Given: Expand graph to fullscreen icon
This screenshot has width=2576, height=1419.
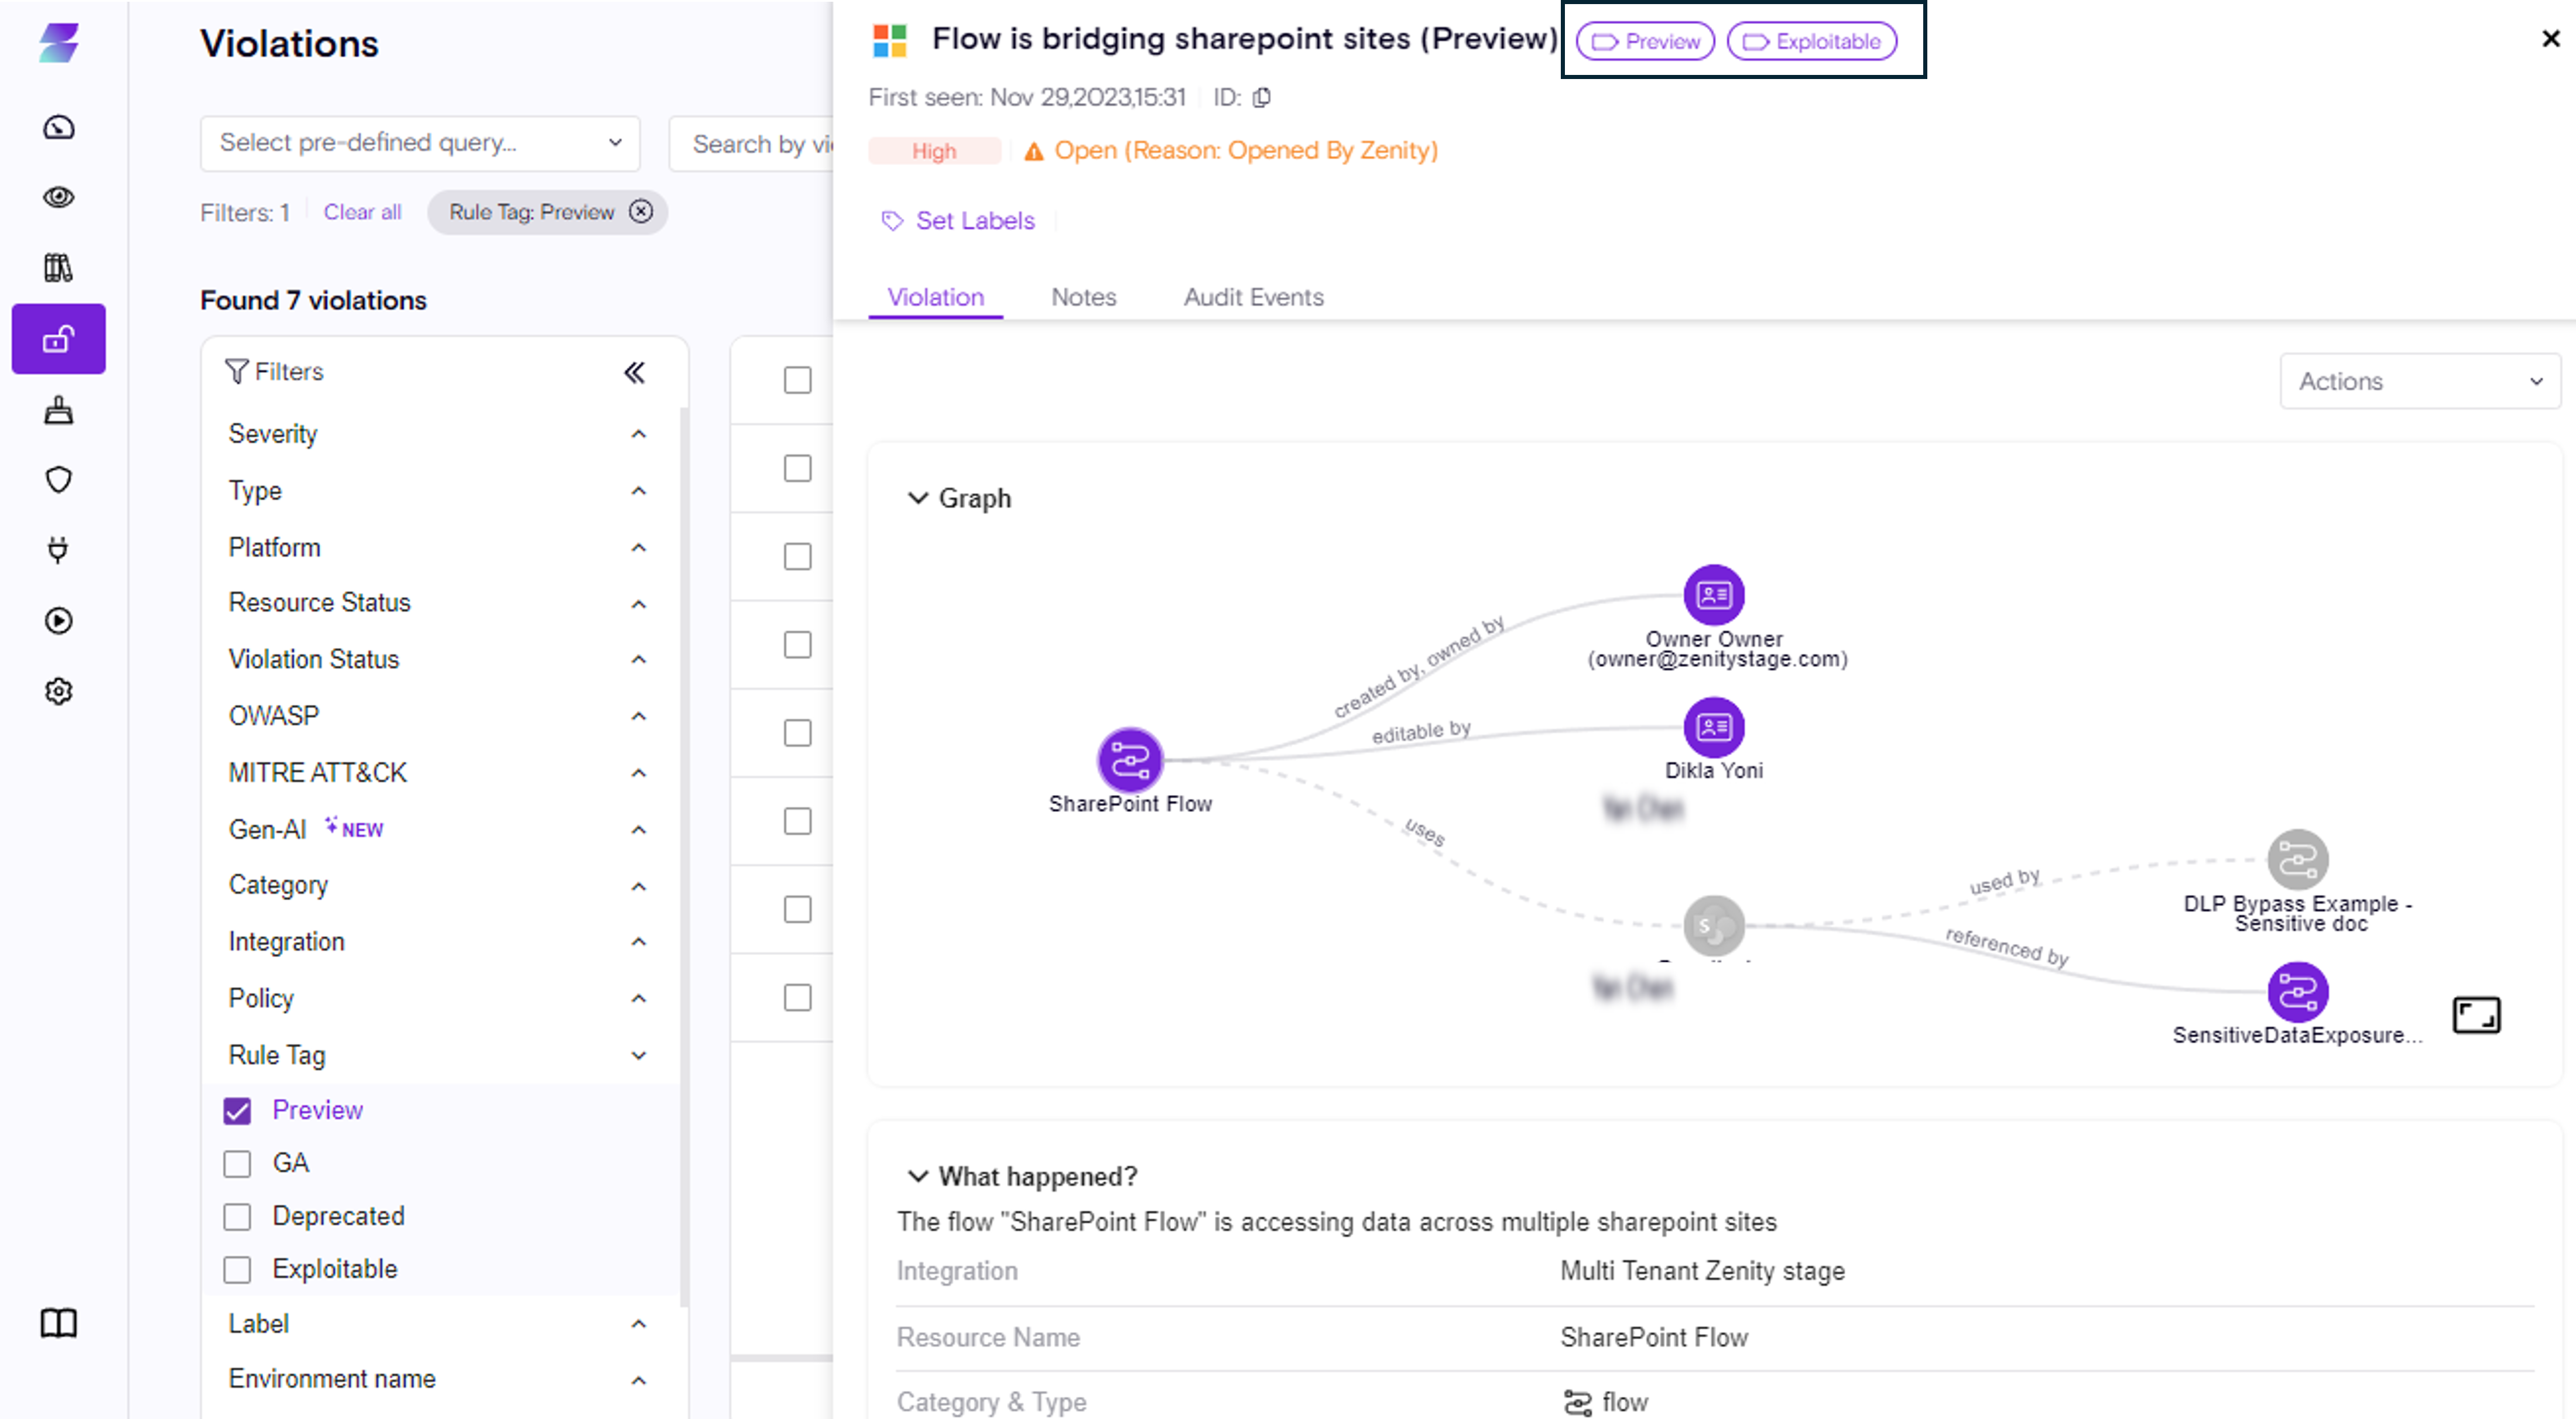Looking at the screenshot, I should tap(2476, 1015).
